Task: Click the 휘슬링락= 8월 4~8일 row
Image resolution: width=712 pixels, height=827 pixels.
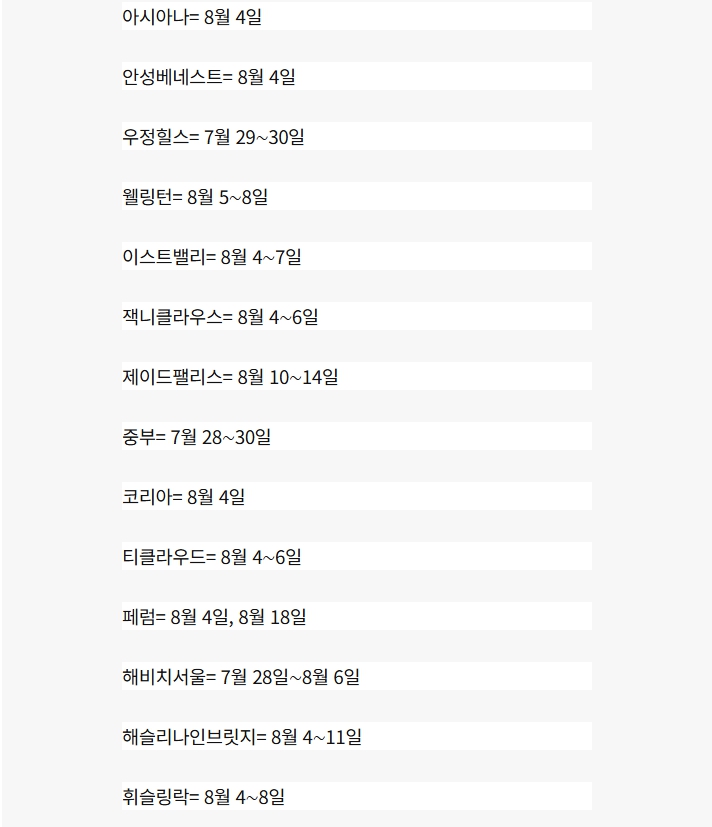Action: click(x=357, y=796)
